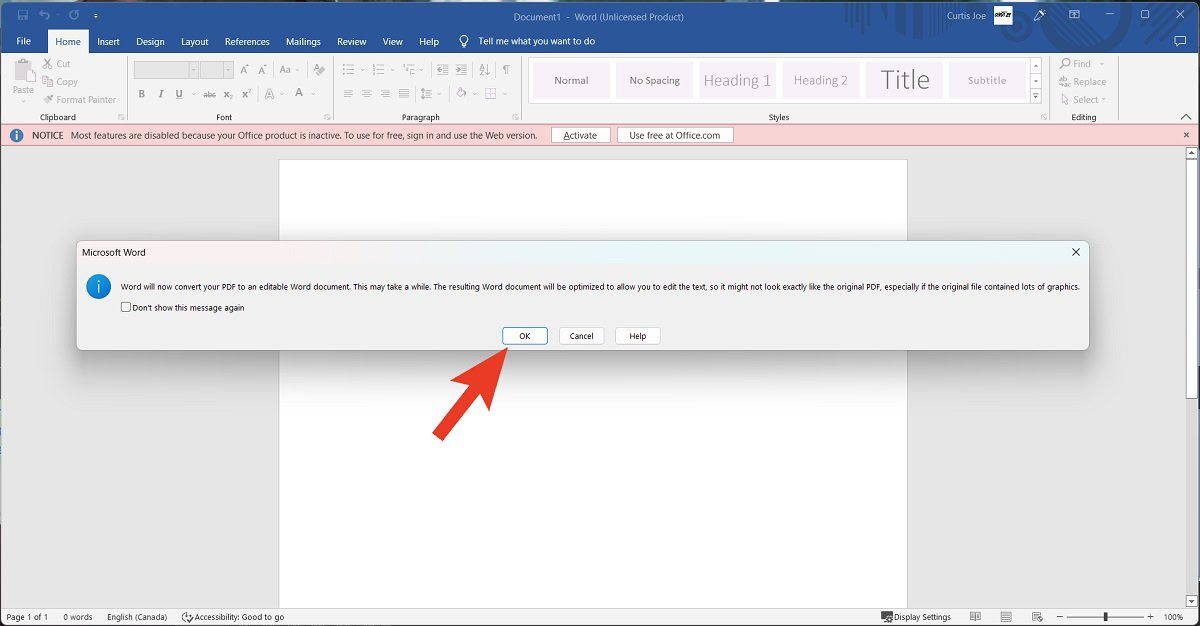Click OK in the Microsoft Word dialog

coord(524,336)
